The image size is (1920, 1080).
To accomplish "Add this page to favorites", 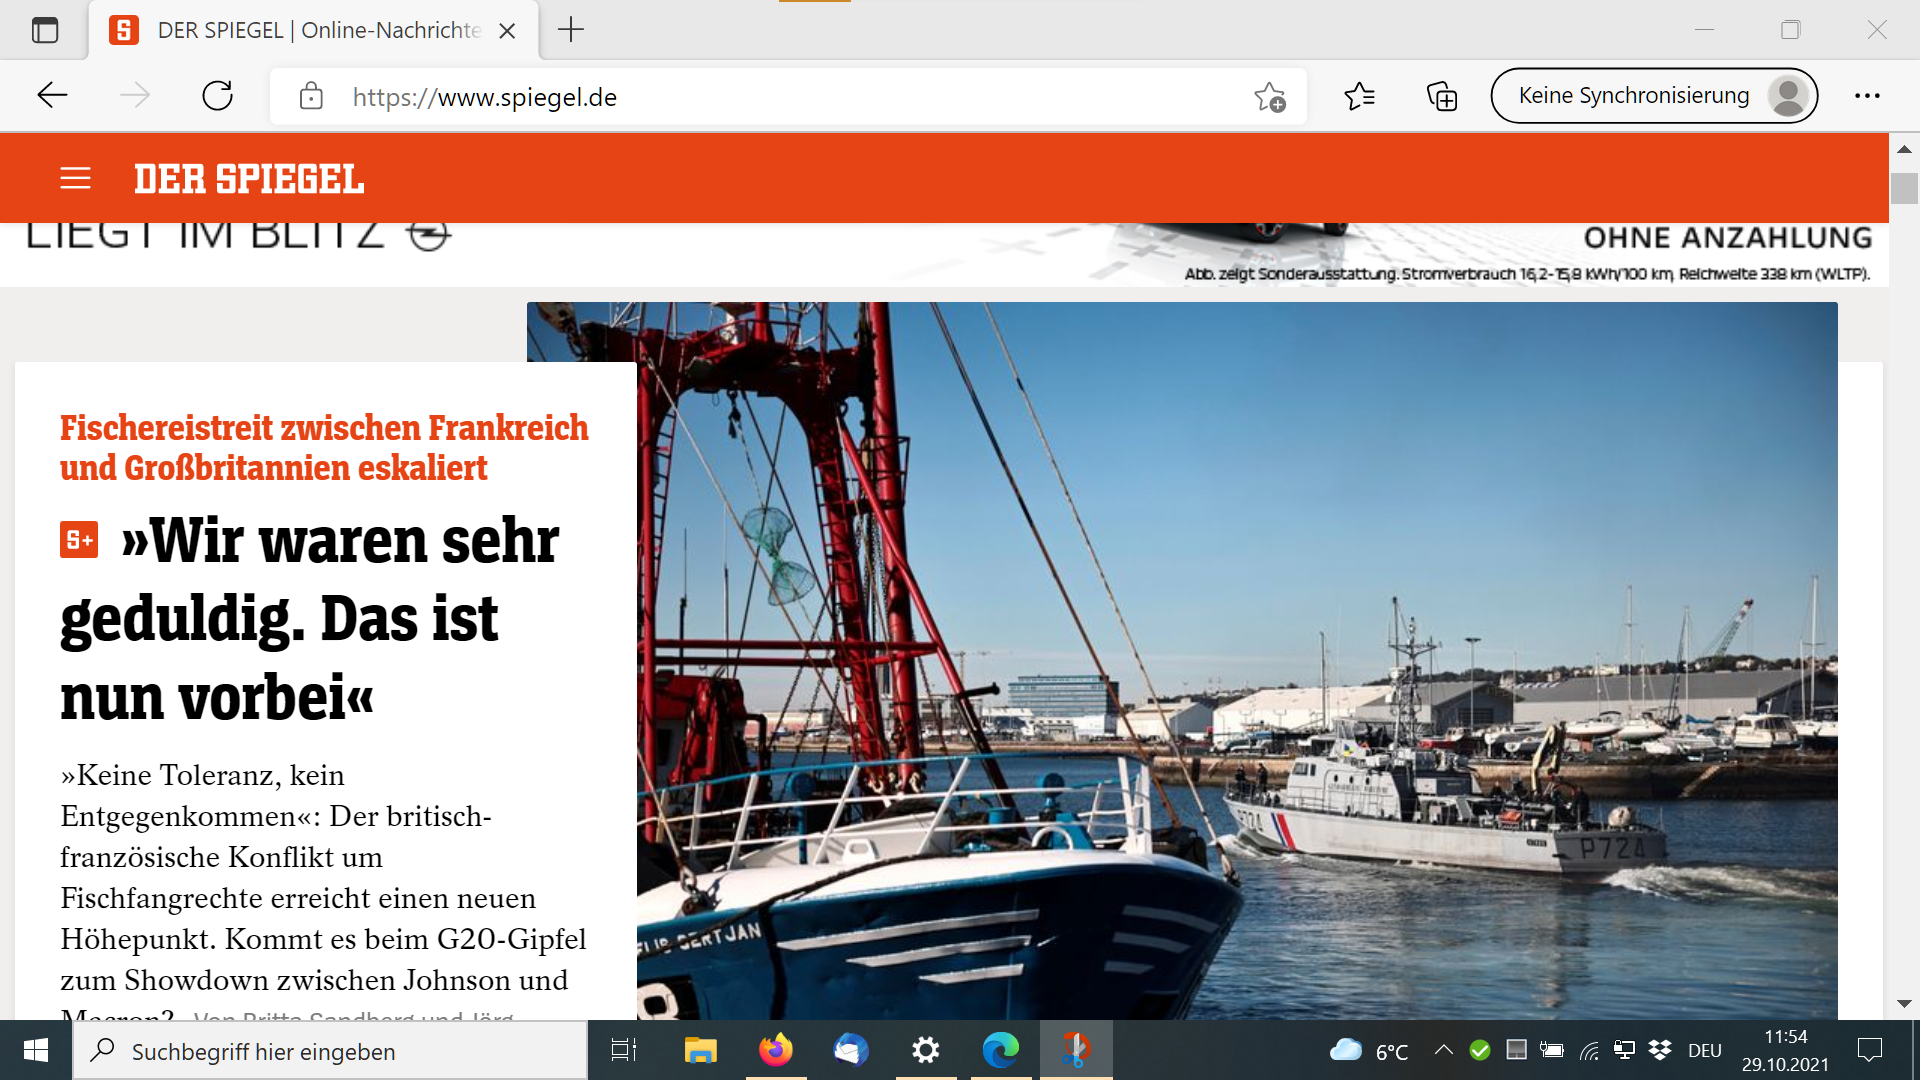I will point(1269,97).
